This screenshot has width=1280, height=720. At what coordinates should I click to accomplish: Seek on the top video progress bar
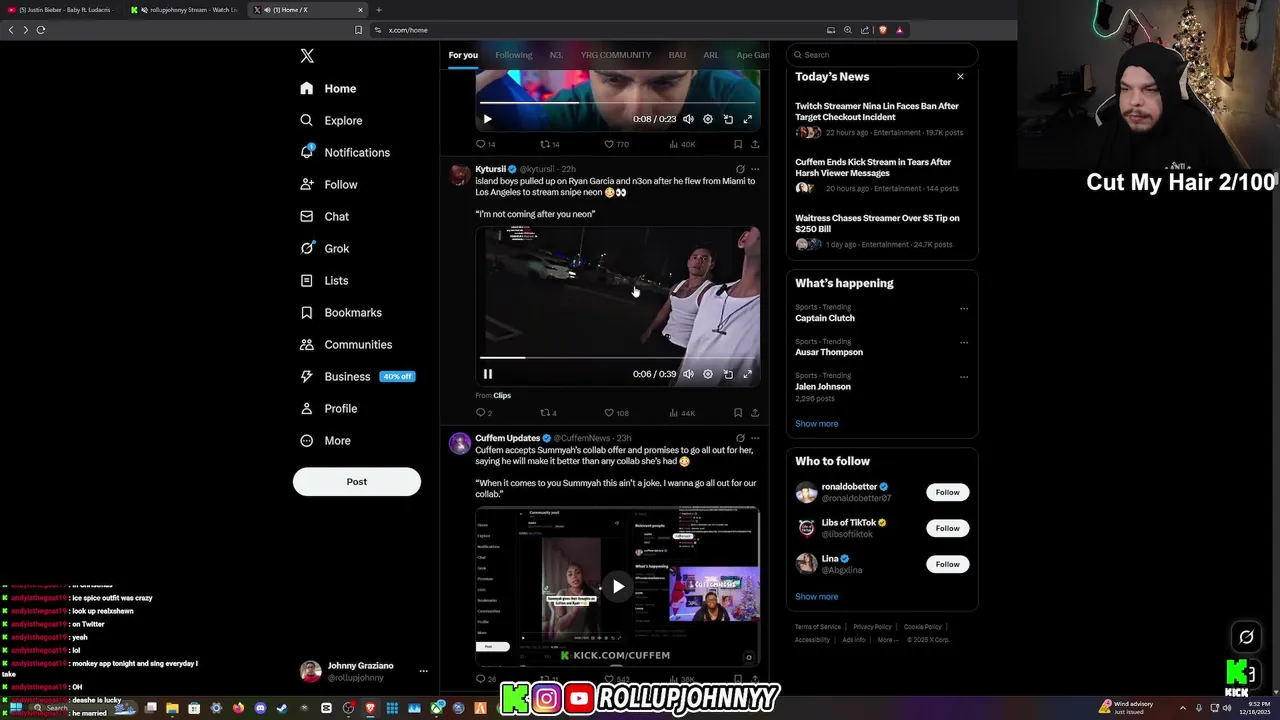coord(618,102)
